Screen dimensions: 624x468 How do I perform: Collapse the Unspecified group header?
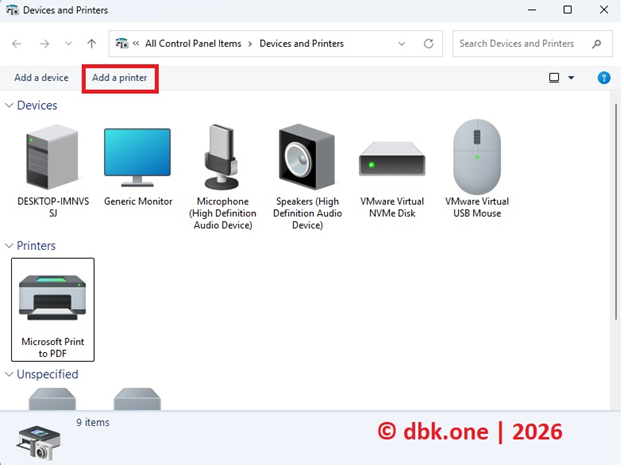pyautogui.click(x=10, y=375)
